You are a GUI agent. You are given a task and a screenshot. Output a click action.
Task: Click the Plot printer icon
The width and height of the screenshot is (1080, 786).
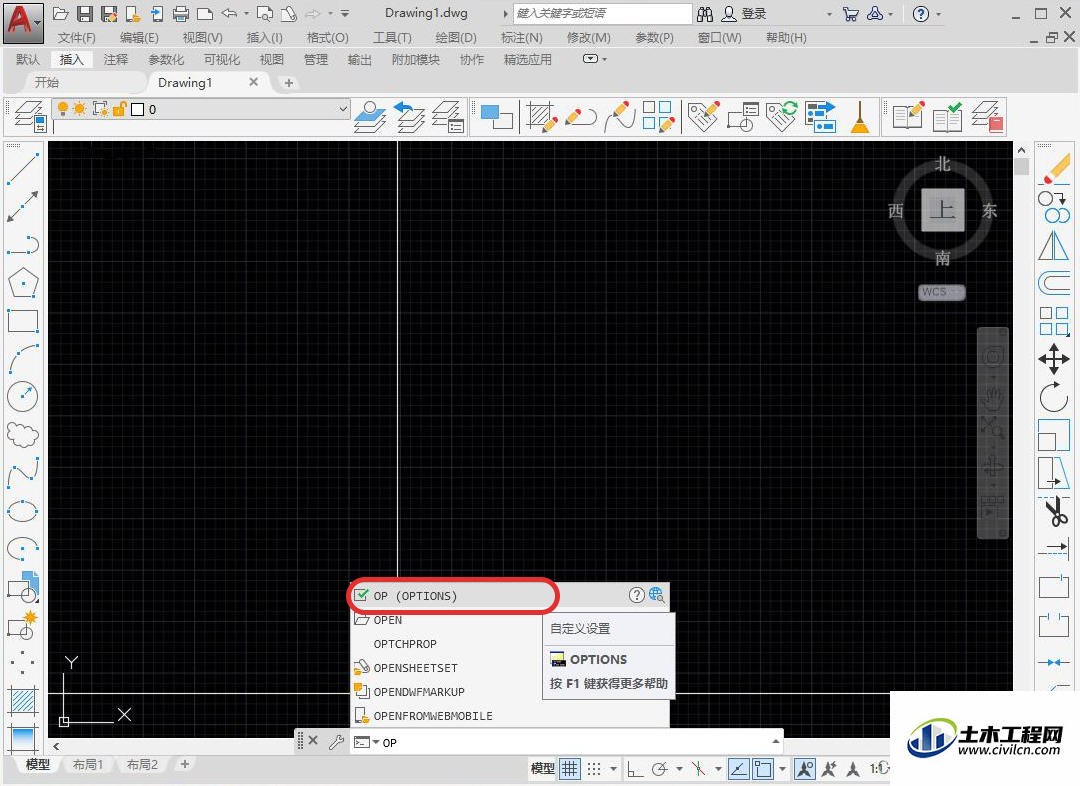pos(181,13)
